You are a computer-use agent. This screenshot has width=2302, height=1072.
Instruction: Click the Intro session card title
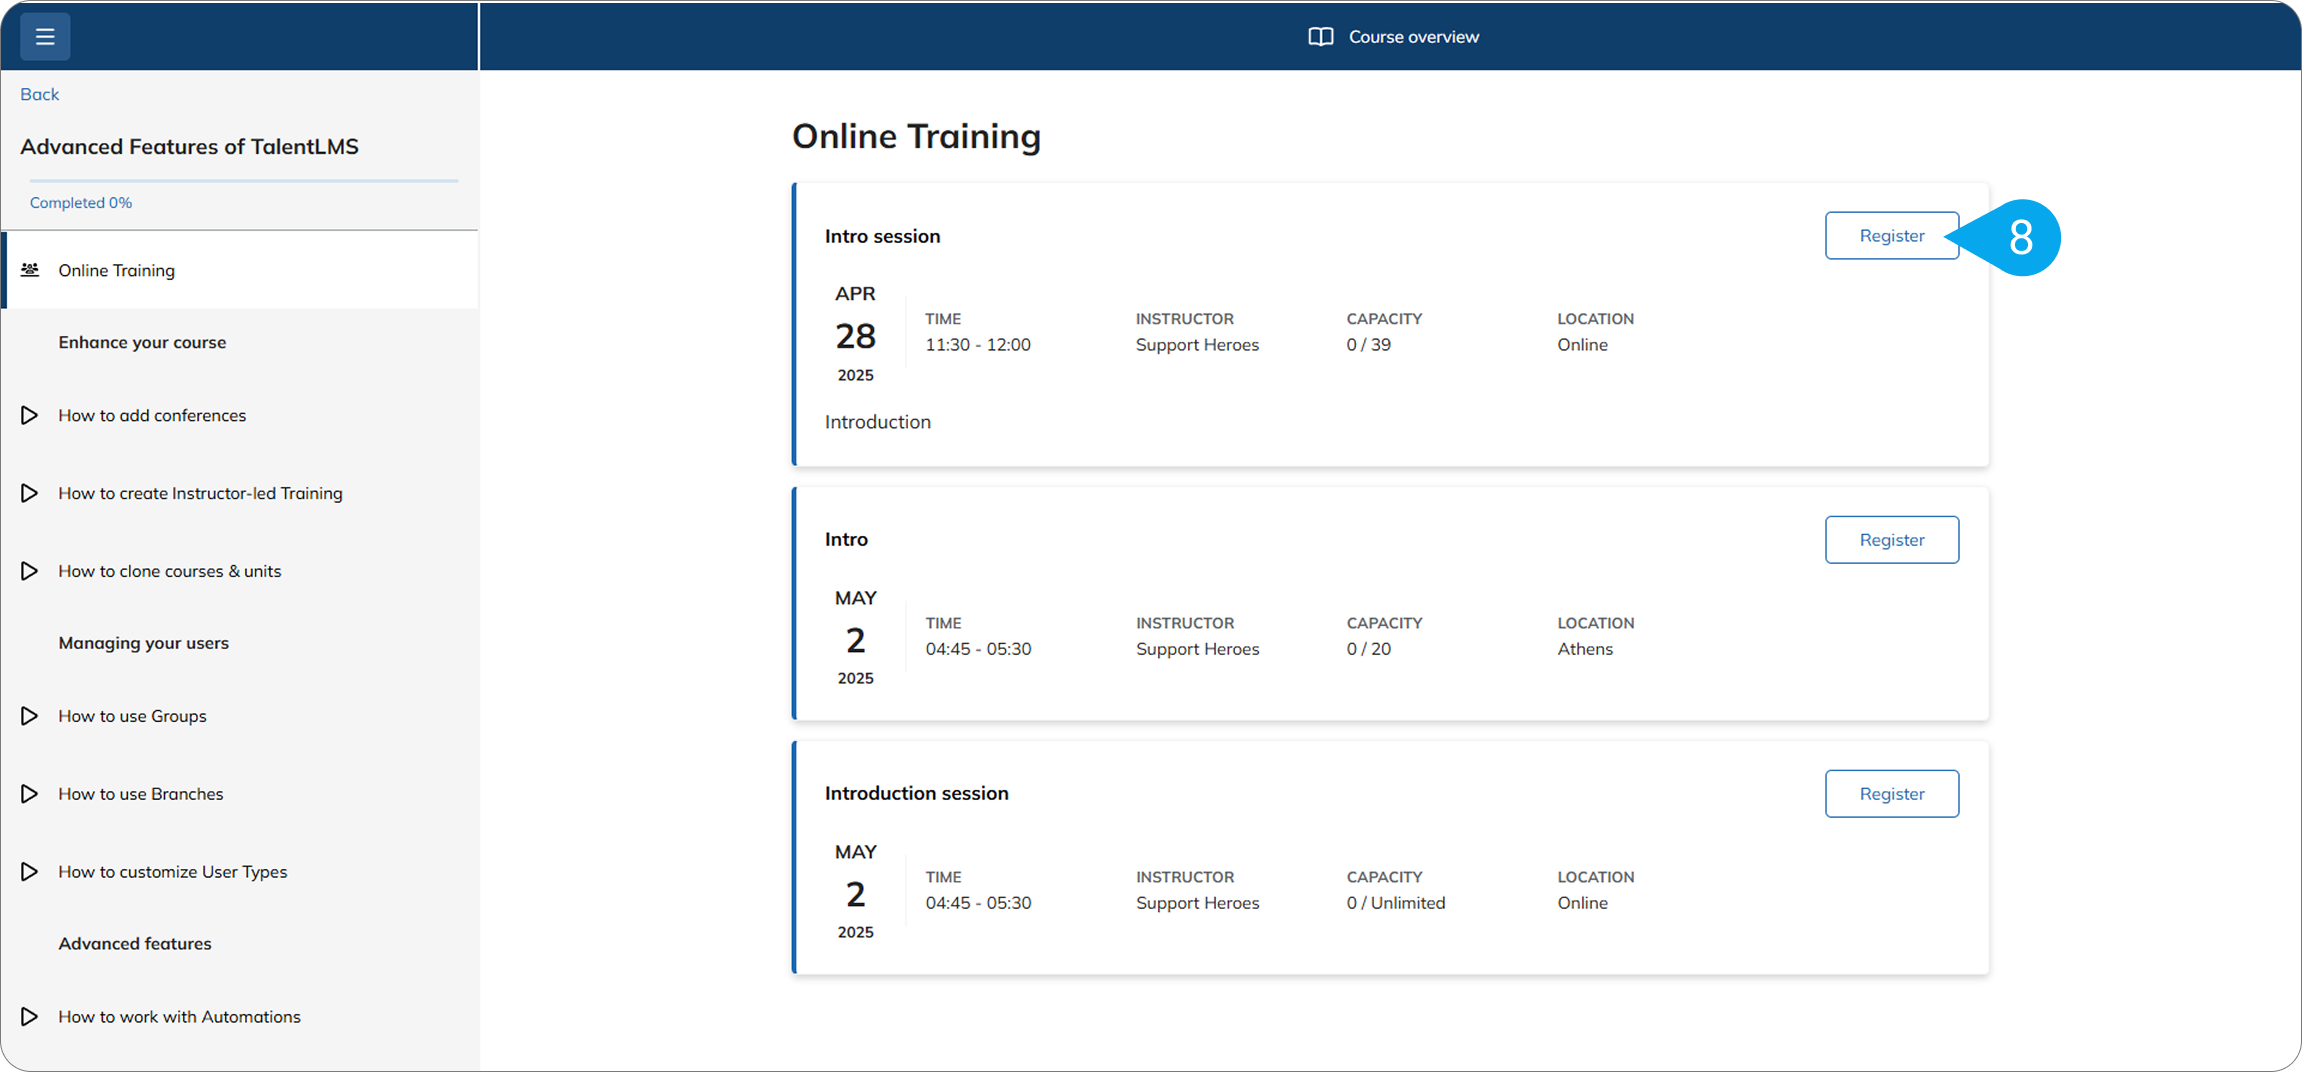[882, 237]
